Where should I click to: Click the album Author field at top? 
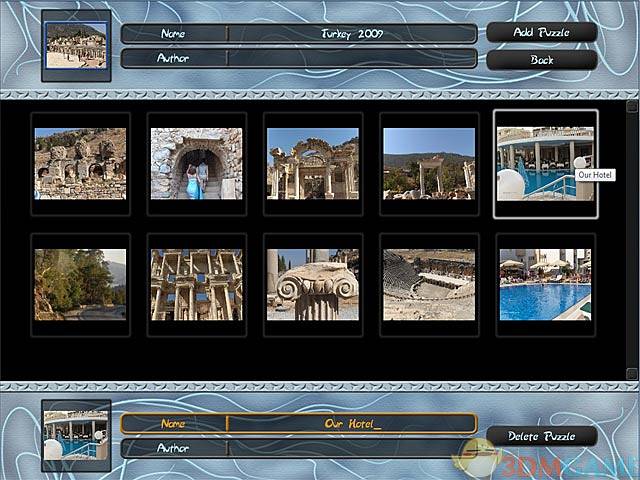point(351,58)
